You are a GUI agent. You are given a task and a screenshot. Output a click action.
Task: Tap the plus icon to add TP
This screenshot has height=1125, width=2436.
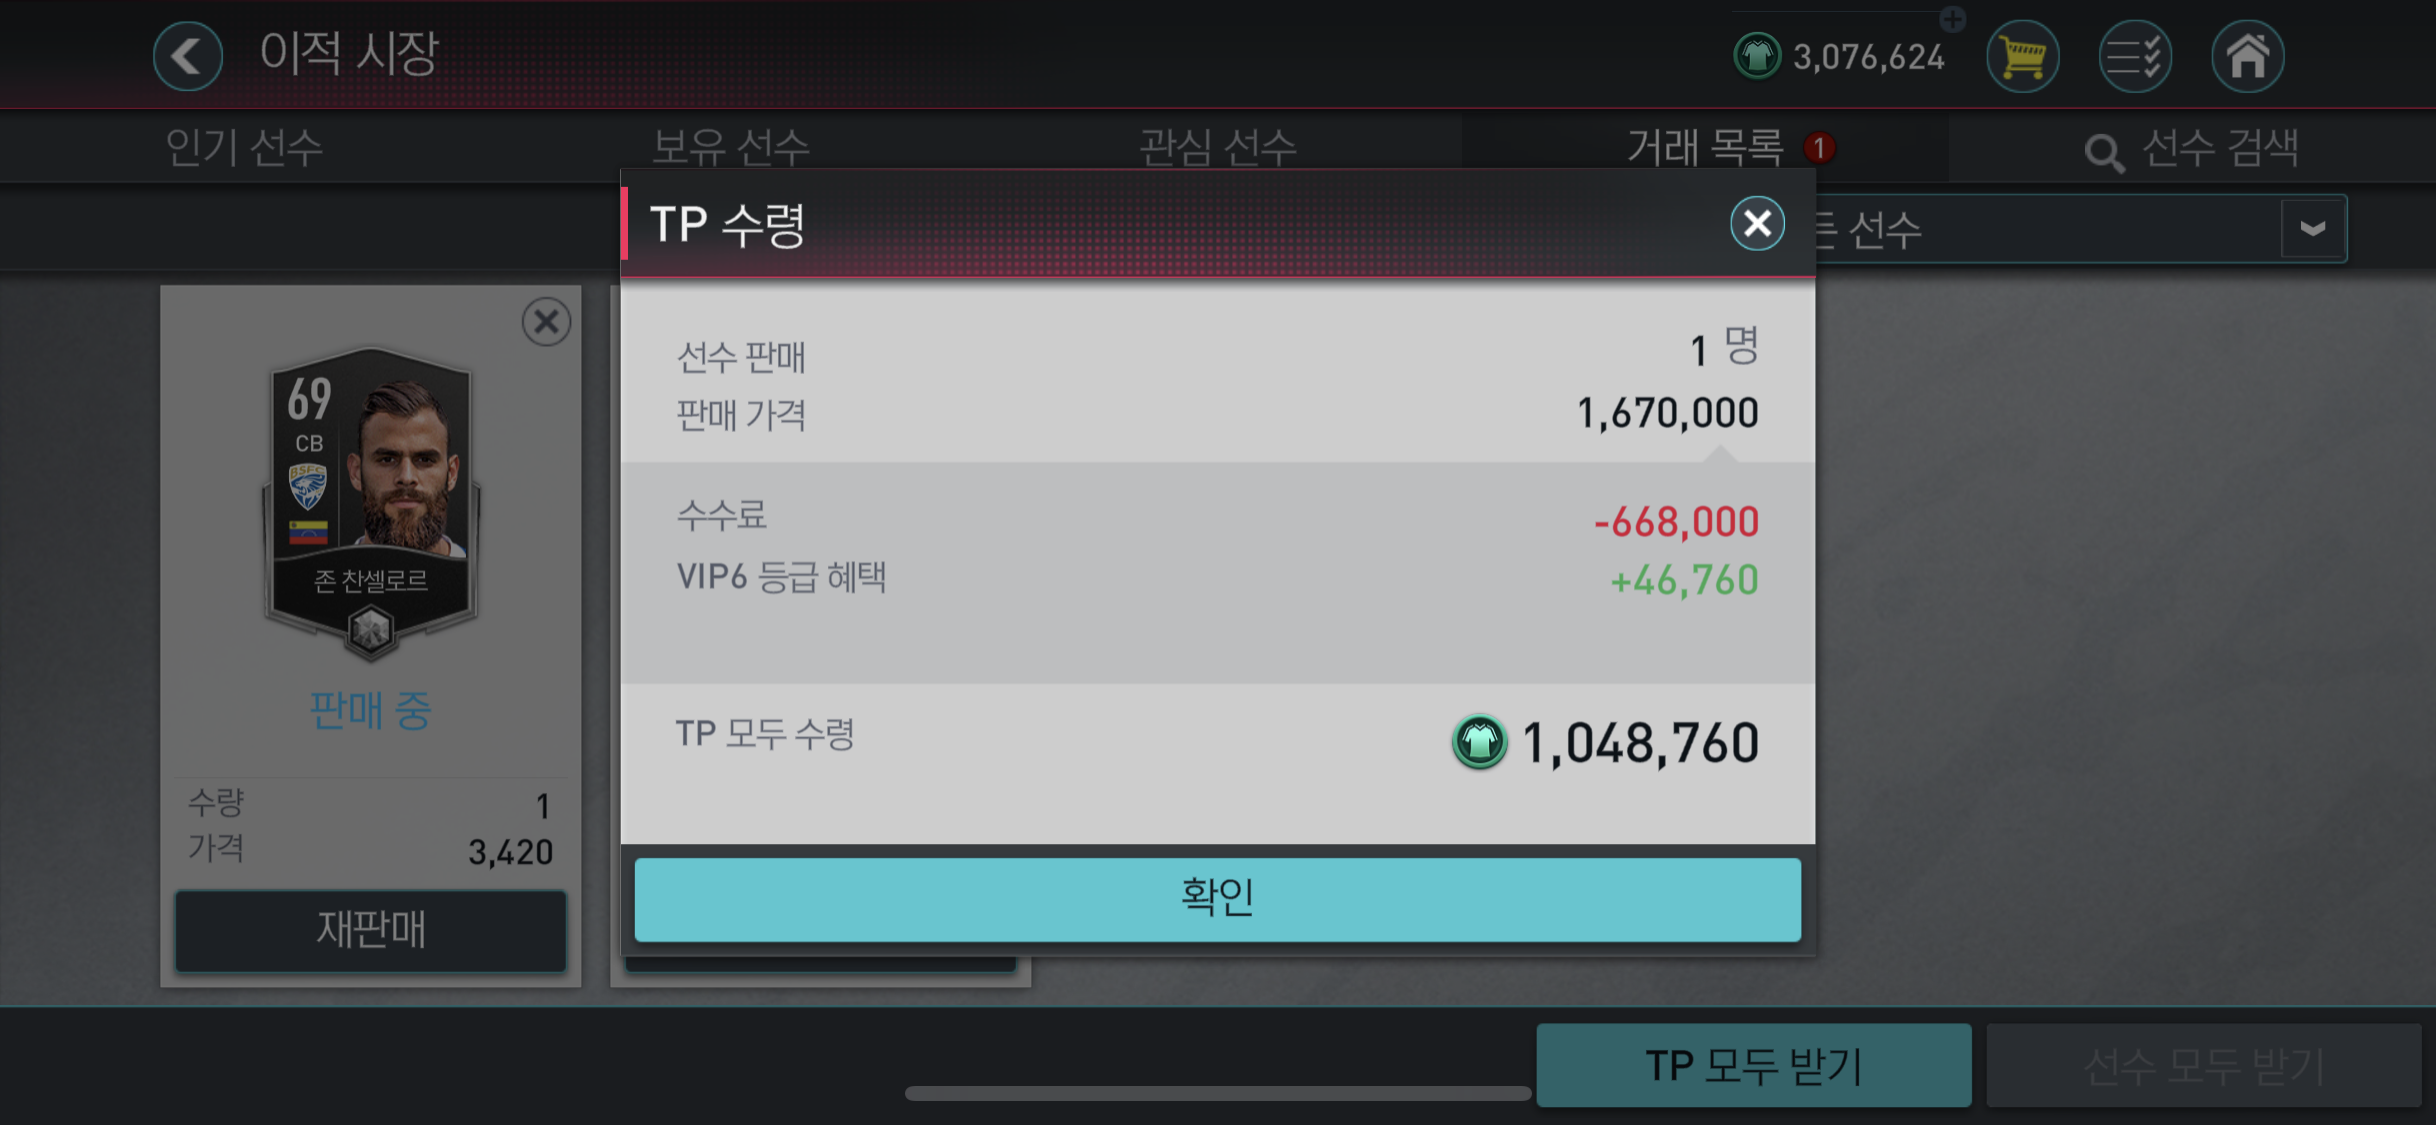pyautogui.click(x=1952, y=18)
